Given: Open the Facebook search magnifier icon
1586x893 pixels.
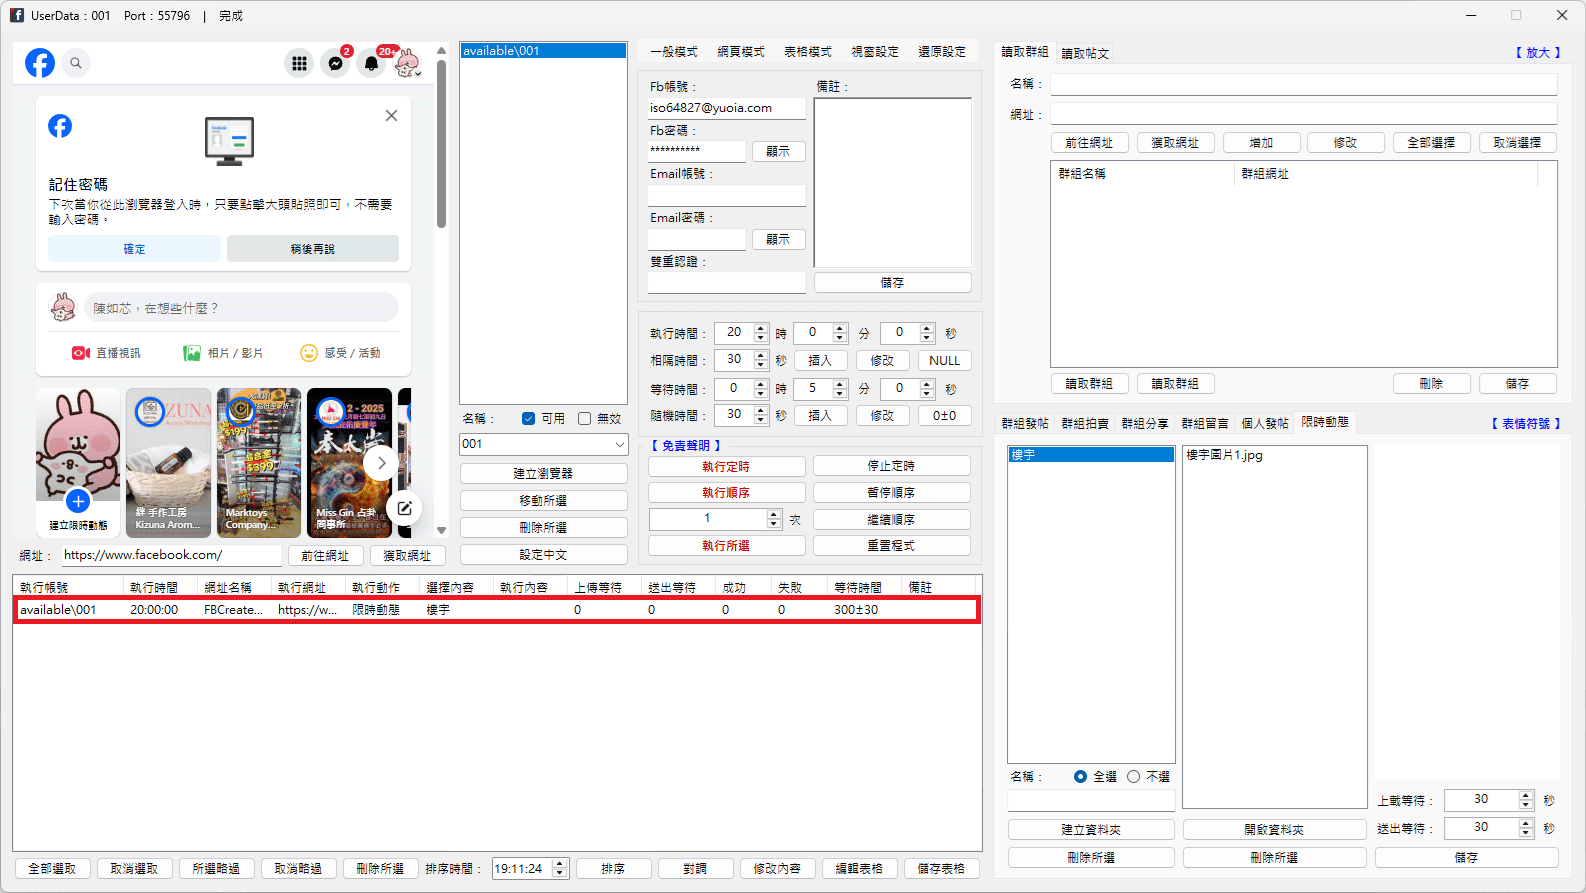Looking at the screenshot, I should pyautogui.click(x=76, y=63).
